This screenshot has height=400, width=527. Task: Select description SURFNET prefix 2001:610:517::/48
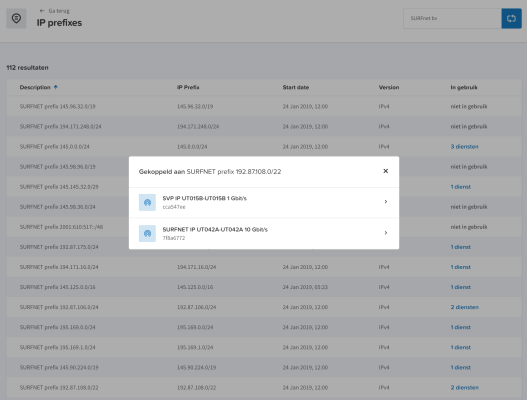61,227
